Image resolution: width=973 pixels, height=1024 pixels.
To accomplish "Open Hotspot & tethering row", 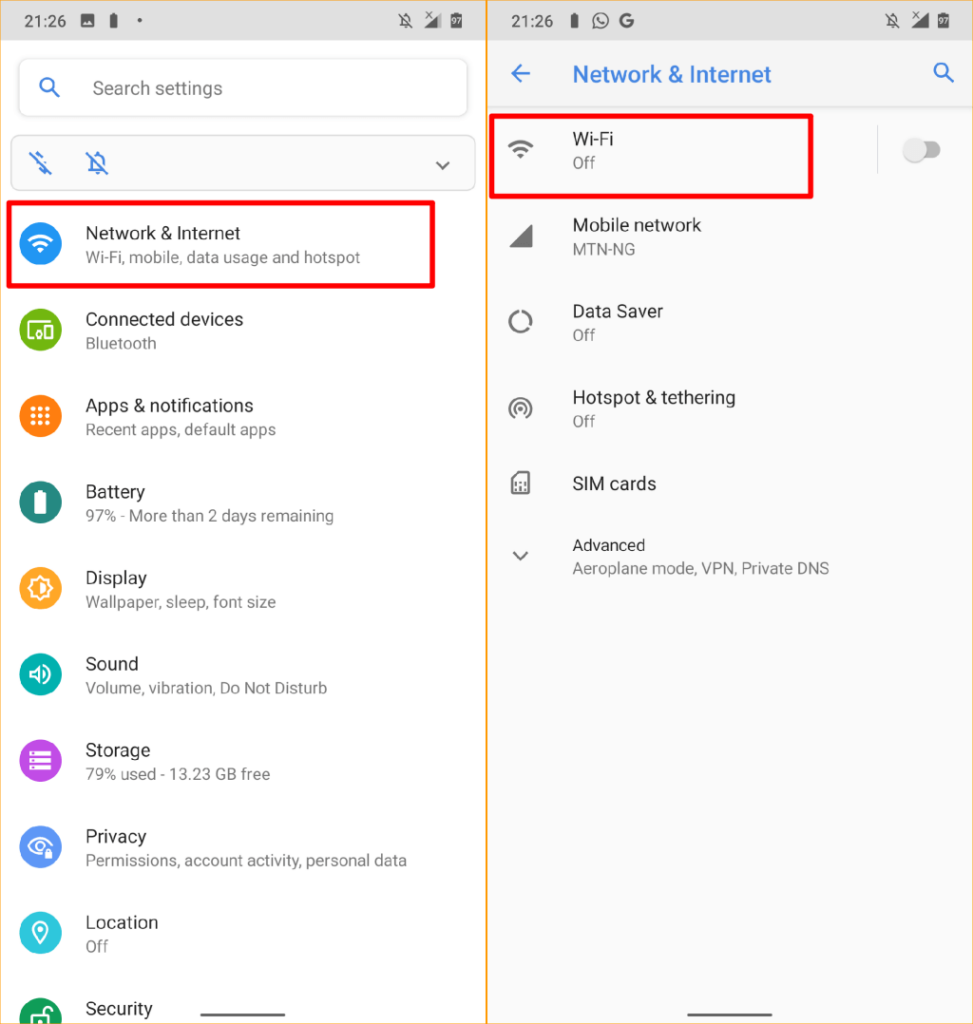I will coord(730,409).
